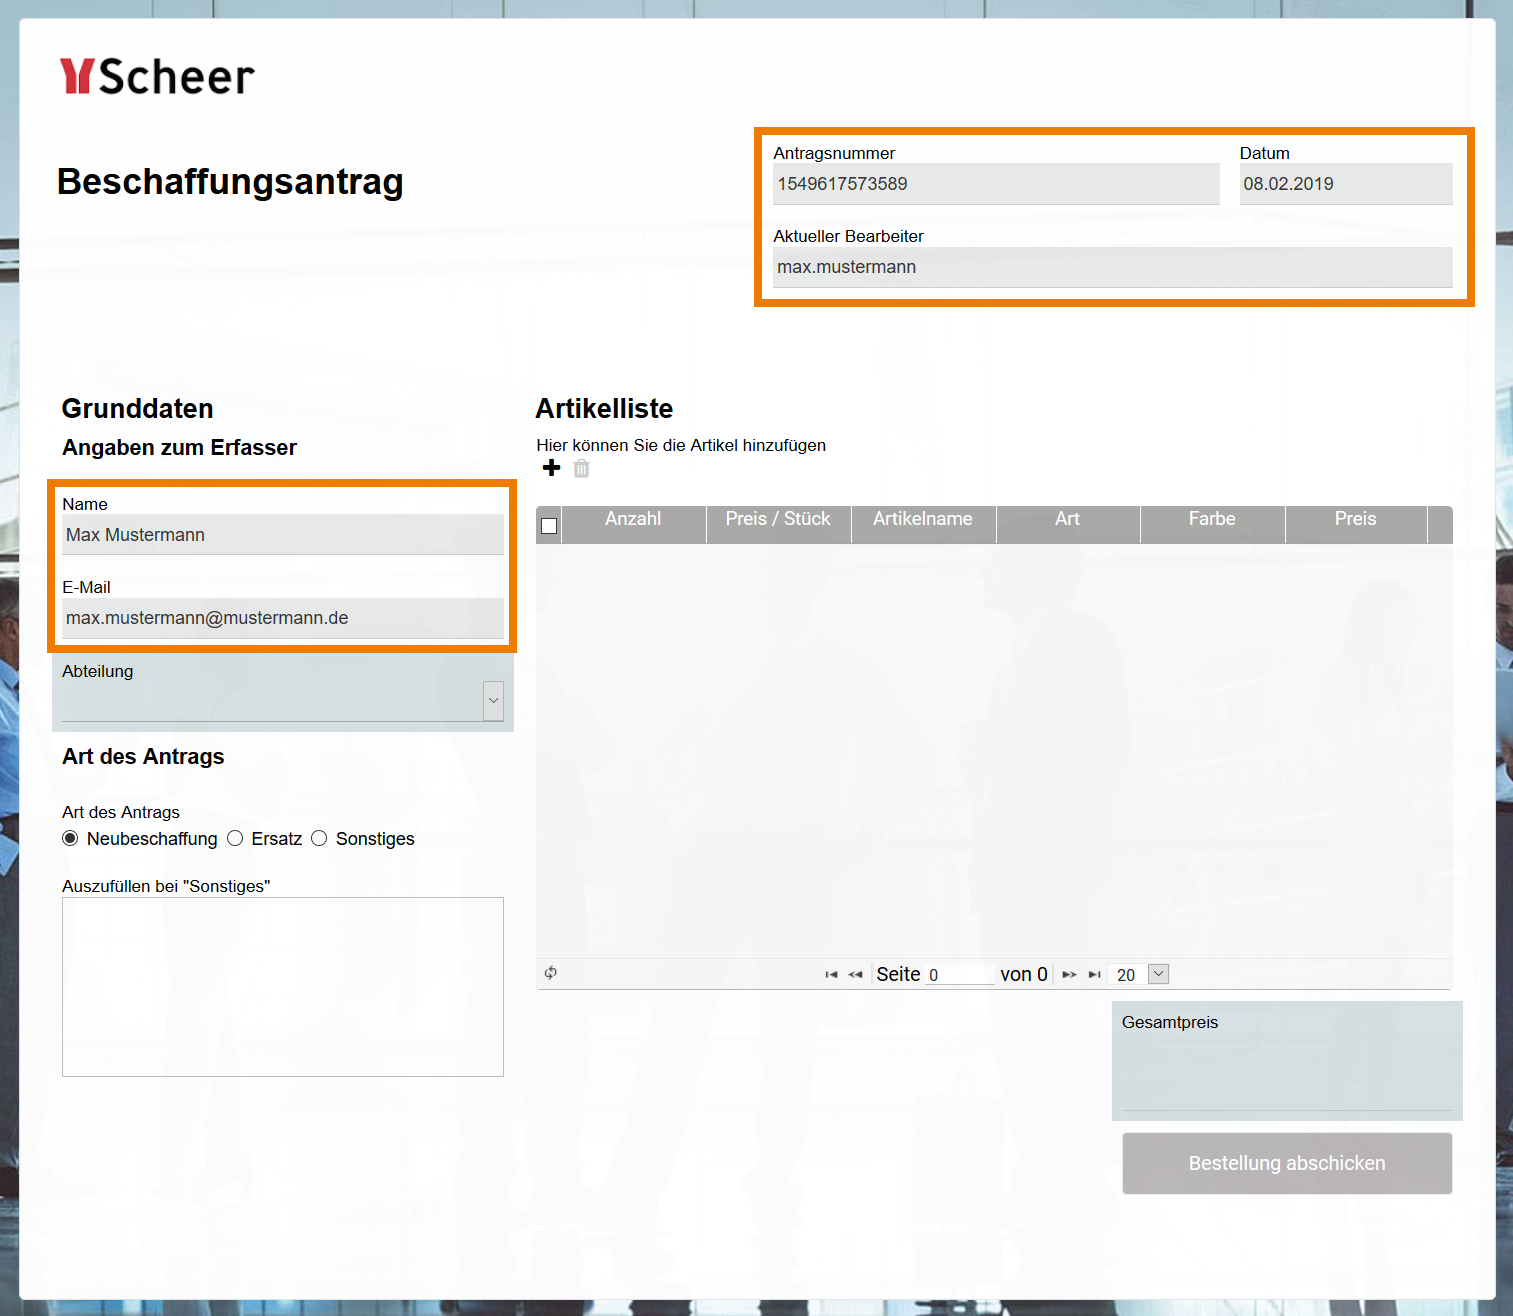Viewport: 1513px width, 1316px height.
Task: Jump to the first page of the Artikelliste
Action: [830, 974]
